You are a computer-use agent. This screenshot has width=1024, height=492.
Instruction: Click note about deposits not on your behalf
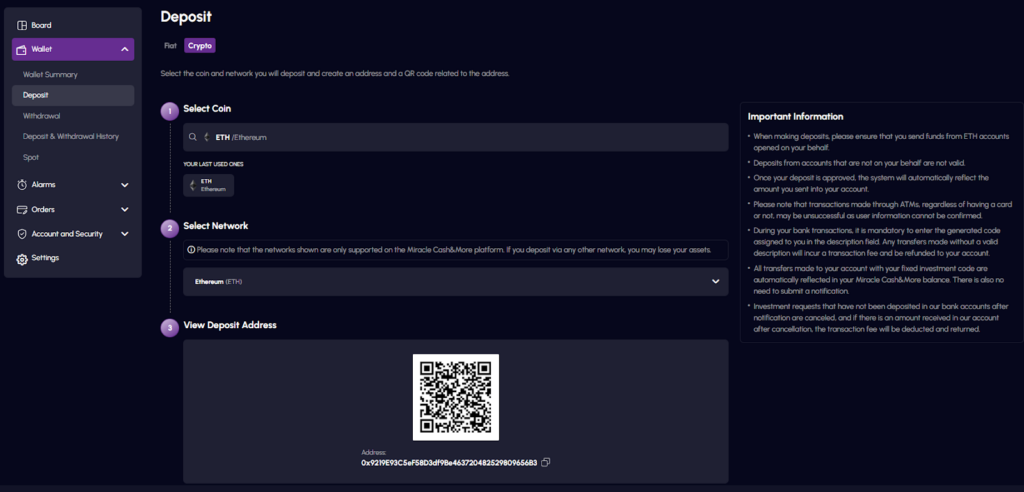[x=859, y=163]
